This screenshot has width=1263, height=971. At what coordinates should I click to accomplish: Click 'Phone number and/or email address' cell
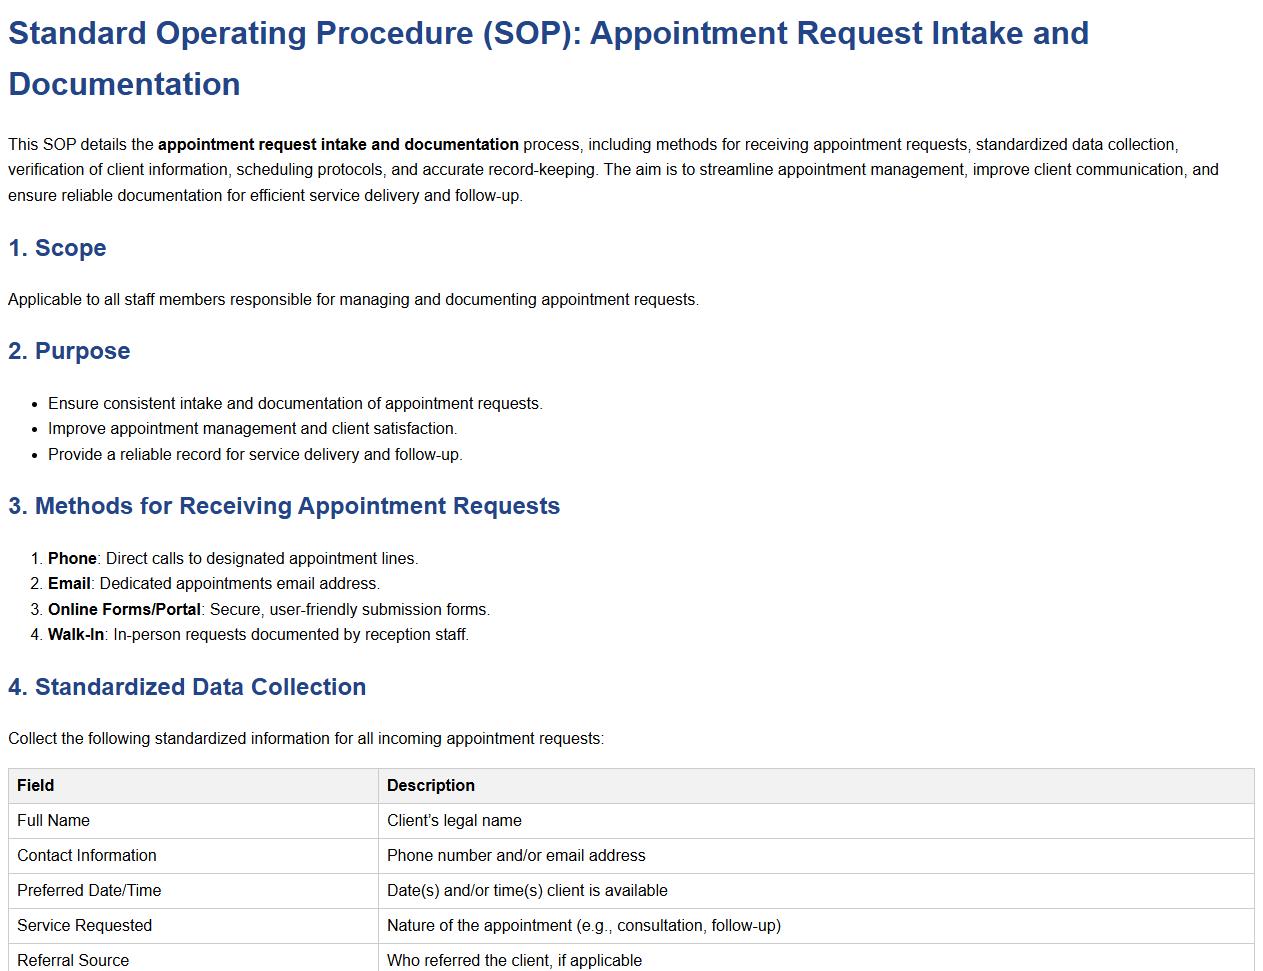(x=516, y=855)
